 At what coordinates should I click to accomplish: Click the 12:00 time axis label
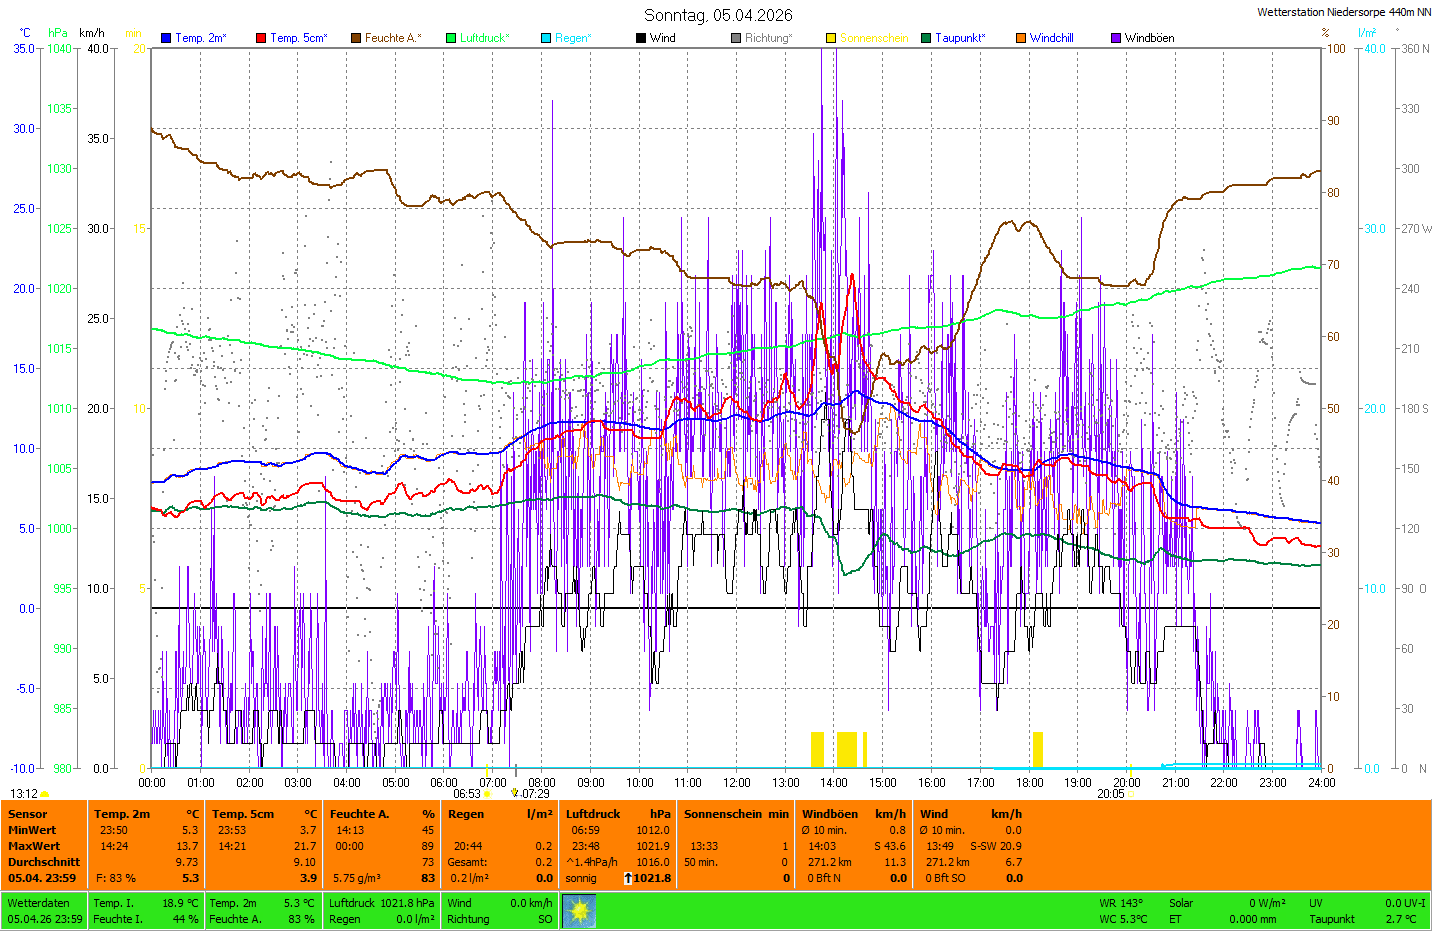(737, 783)
